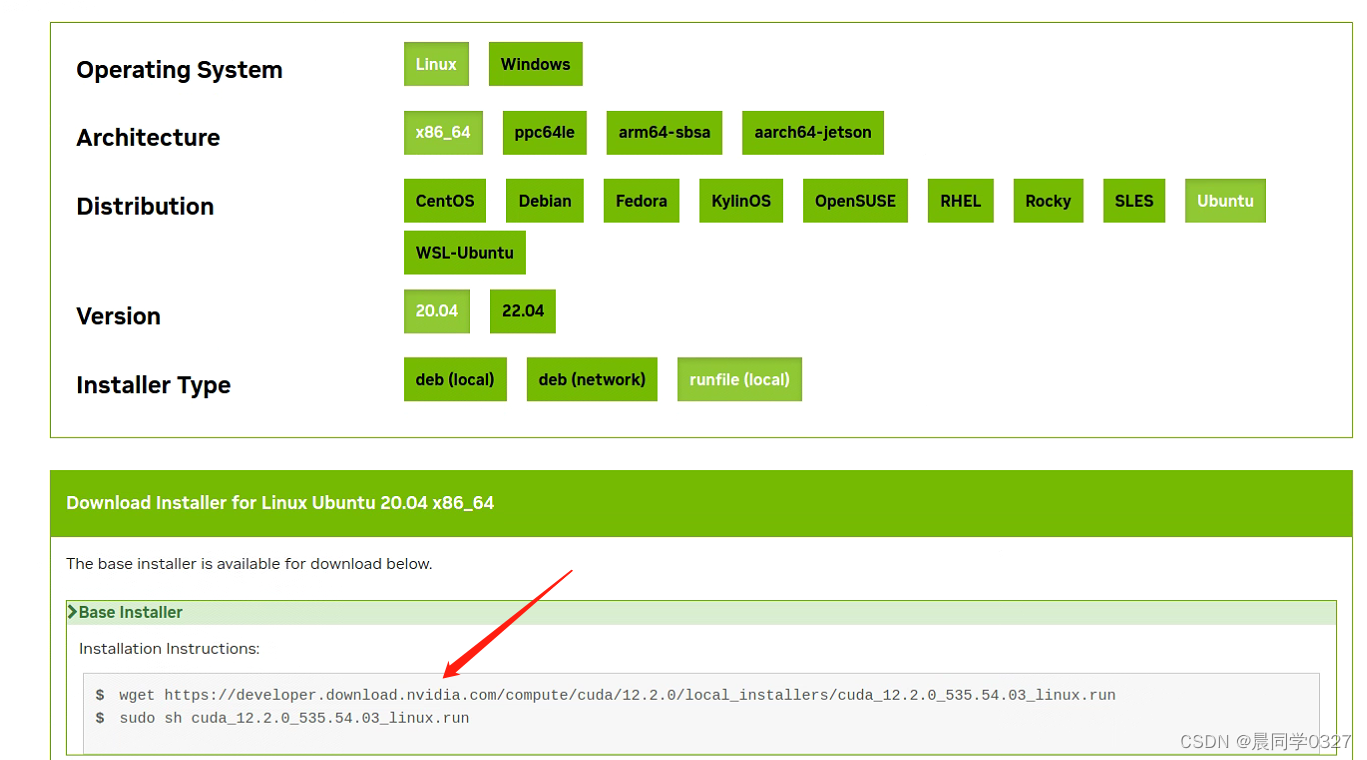Click the Installation Instructions label
The height and width of the screenshot is (760, 1367).
click(x=169, y=649)
